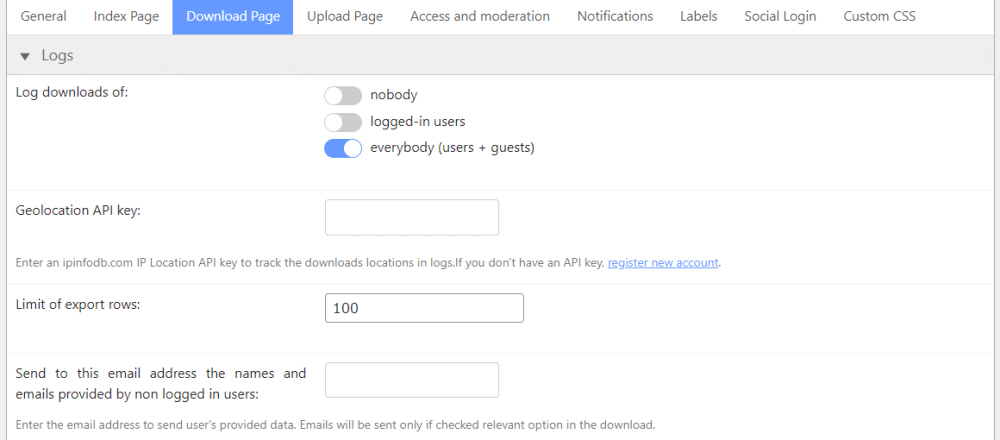Screen dimensions: 1000x440
Task: Collapse the Logs section triangle
Action: click(25, 56)
